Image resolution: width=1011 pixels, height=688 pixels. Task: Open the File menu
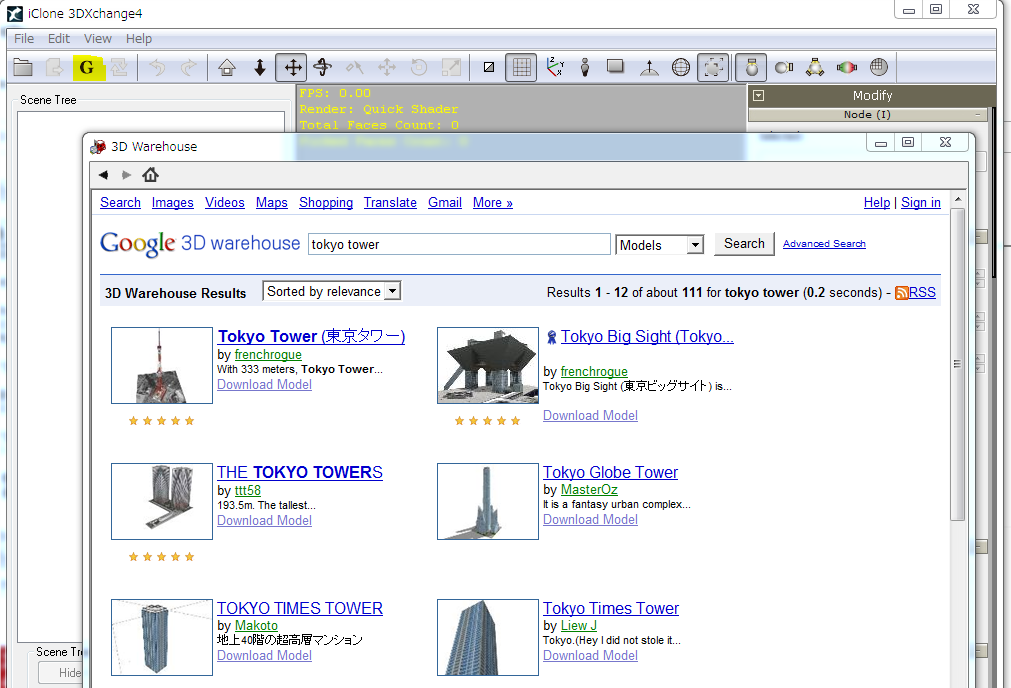[24, 39]
